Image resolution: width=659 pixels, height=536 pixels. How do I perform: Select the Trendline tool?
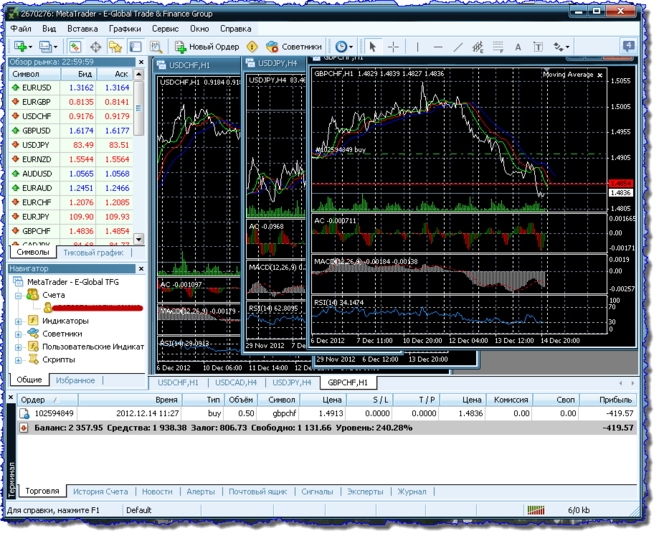click(x=458, y=47)
